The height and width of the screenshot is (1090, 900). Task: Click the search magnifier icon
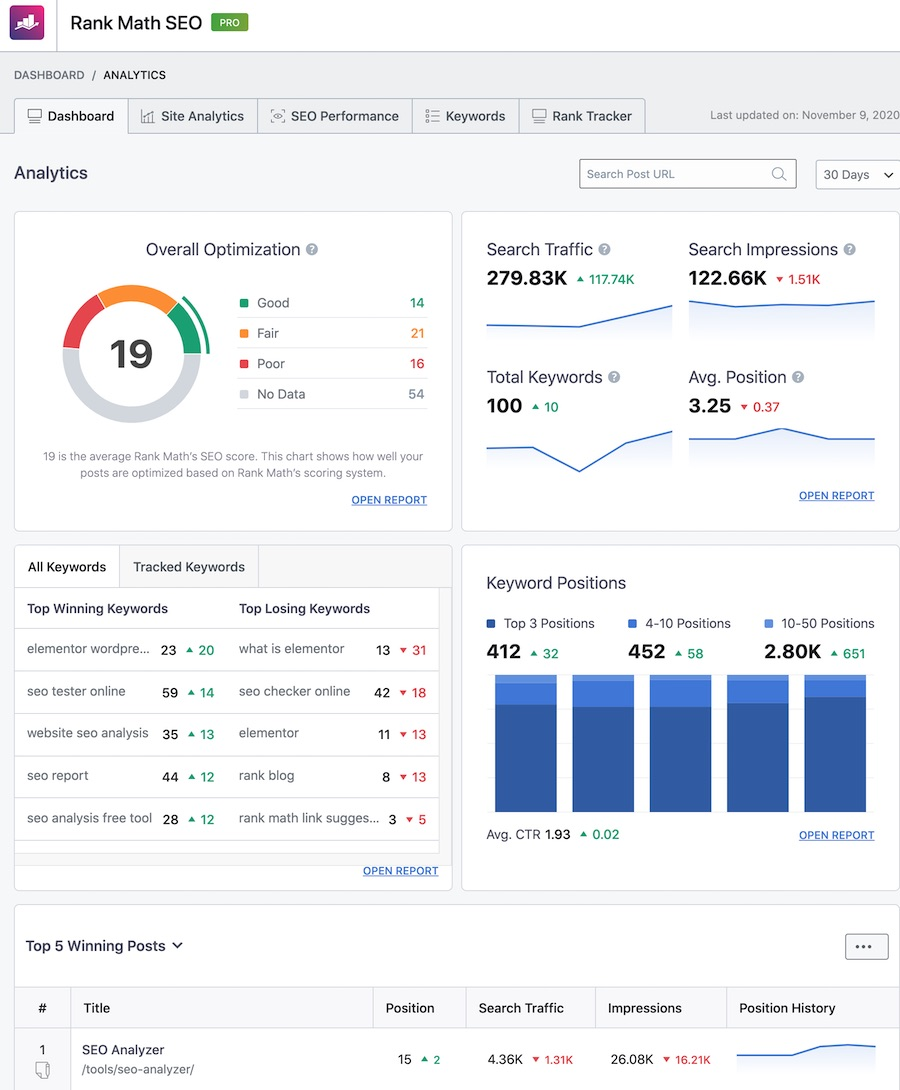click(779, 174)
